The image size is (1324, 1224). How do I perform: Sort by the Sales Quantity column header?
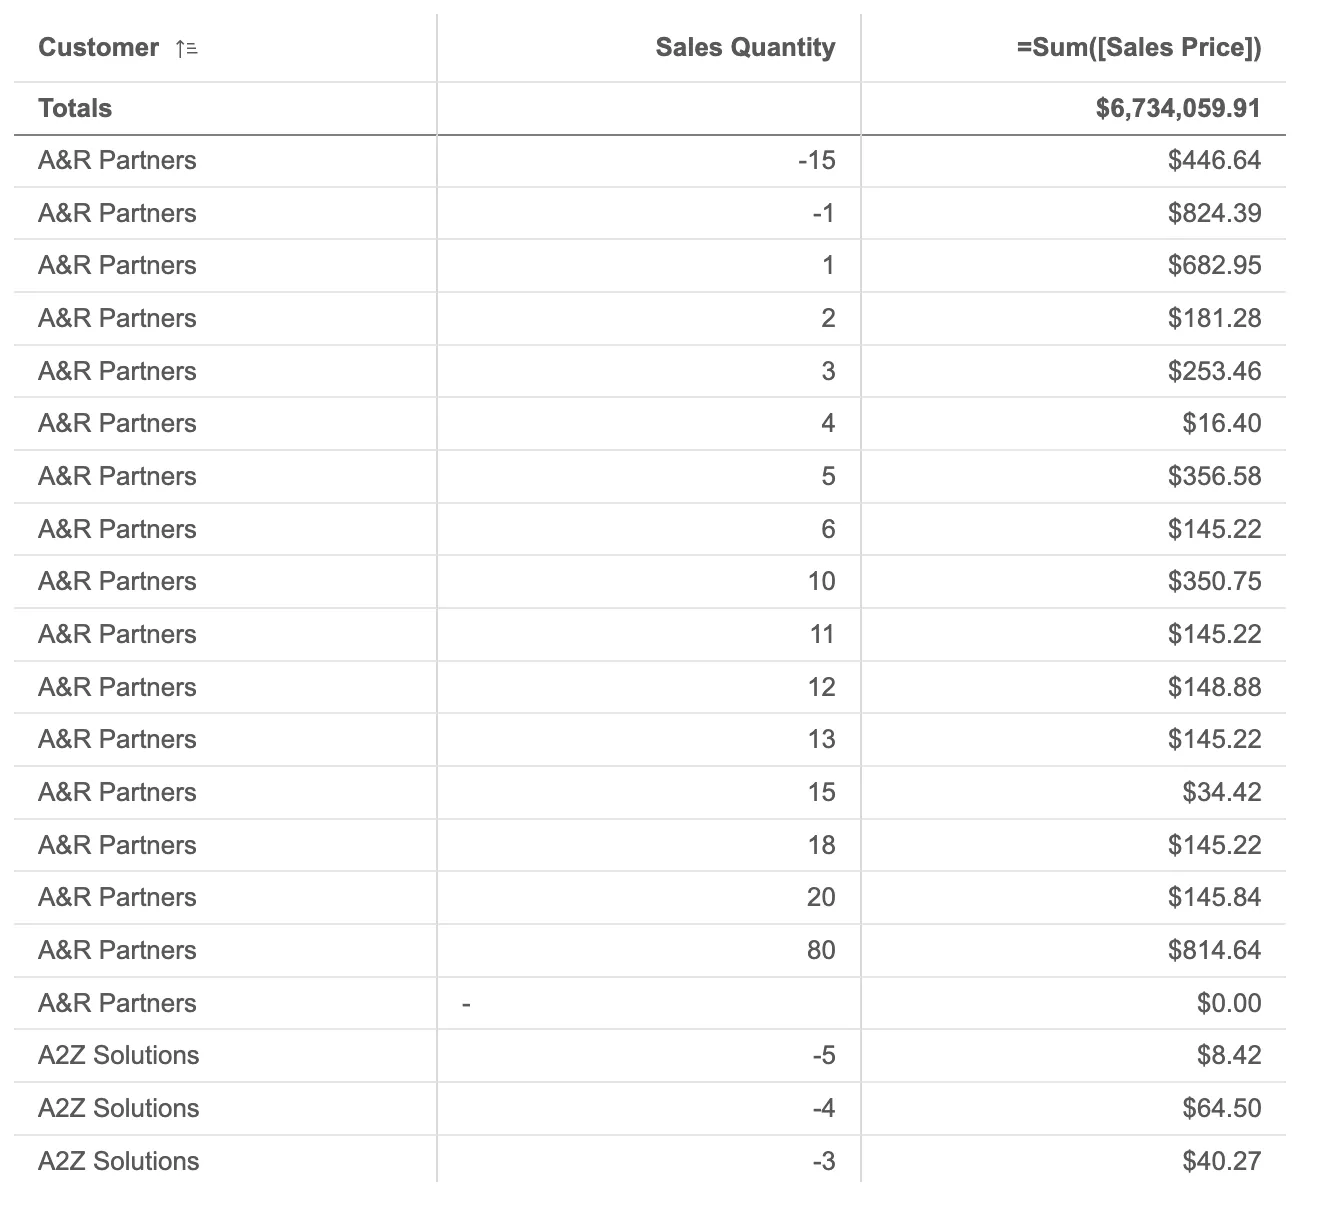click(745, 48)
